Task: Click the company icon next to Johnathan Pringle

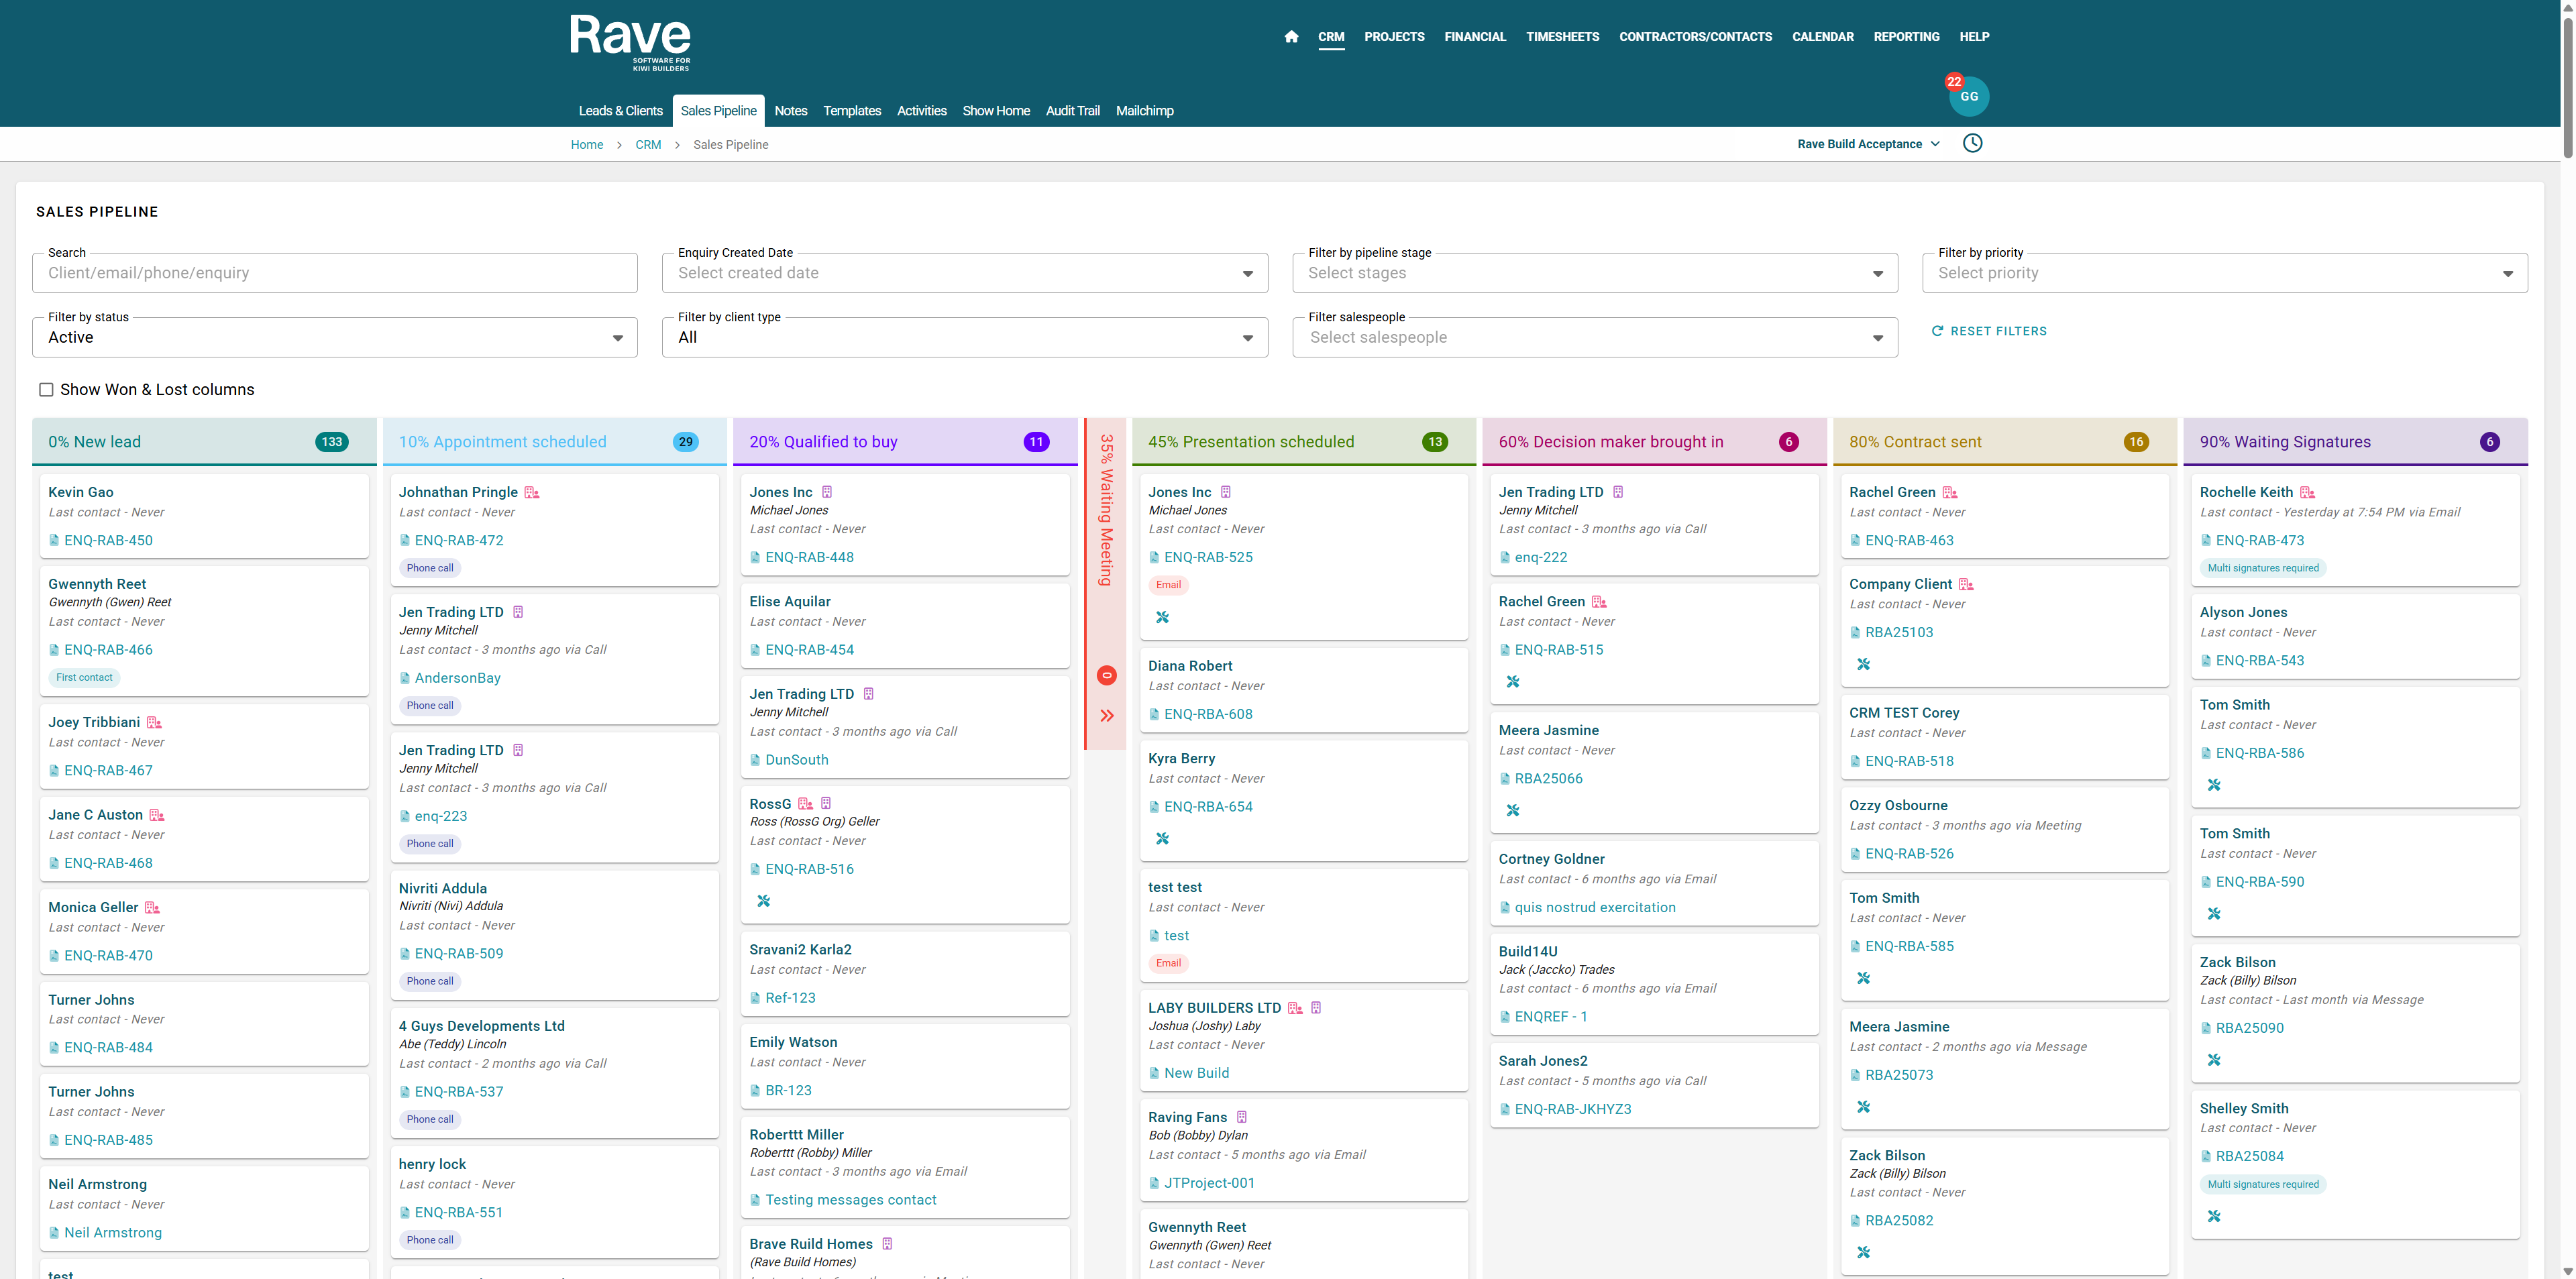Action: tap(532, 493)
